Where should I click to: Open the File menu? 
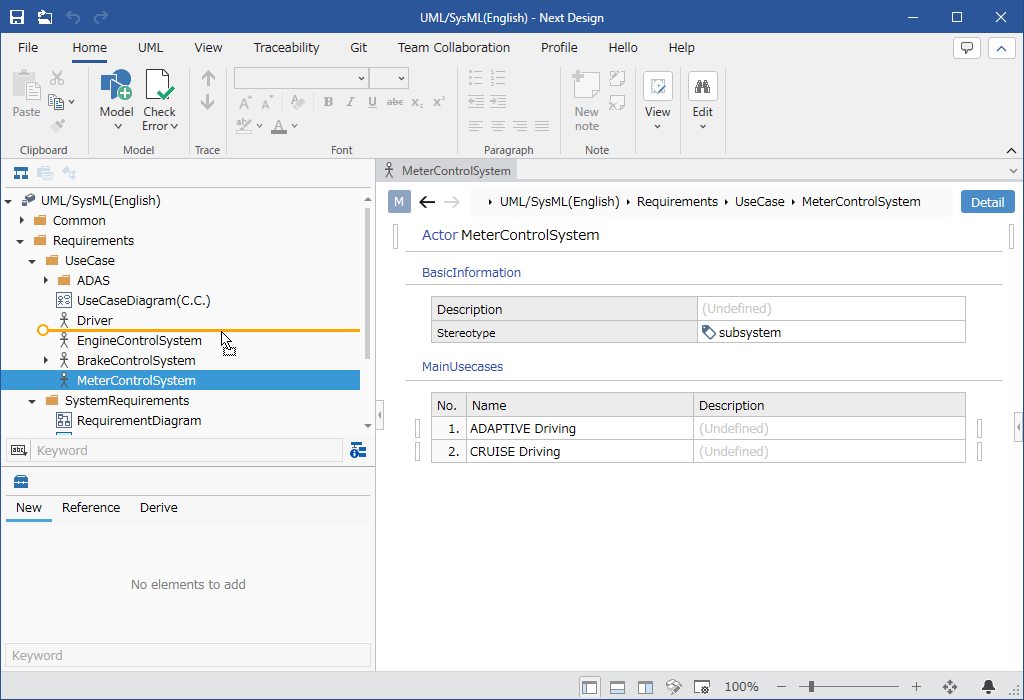point(28,48)
